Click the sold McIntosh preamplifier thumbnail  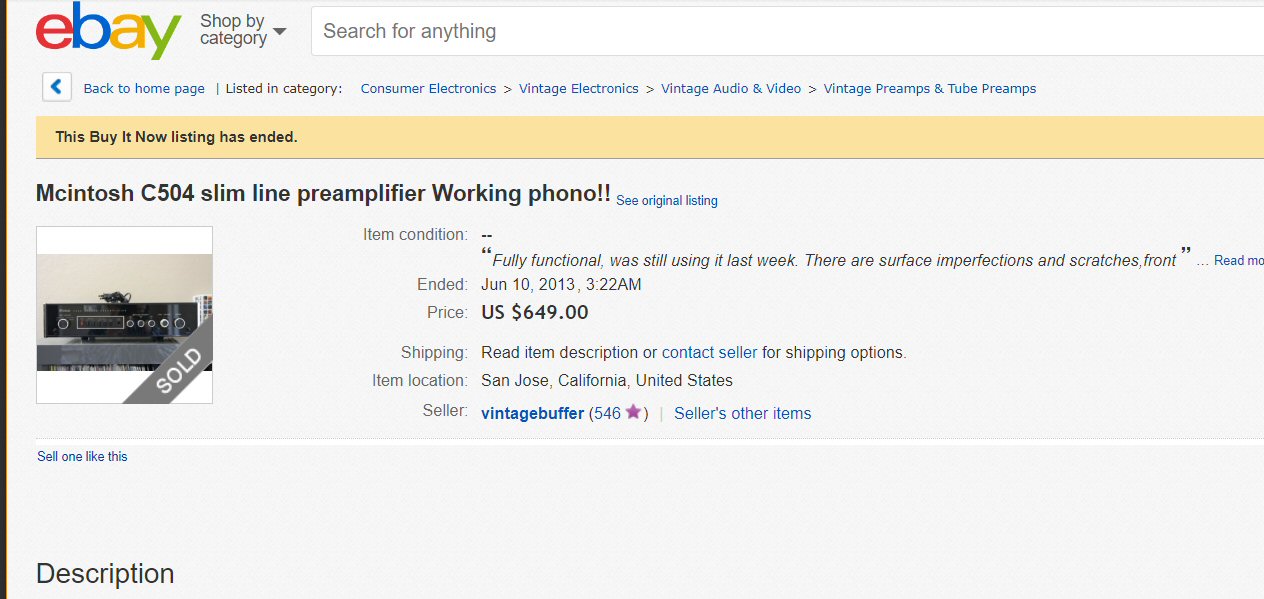pos(124,315)
